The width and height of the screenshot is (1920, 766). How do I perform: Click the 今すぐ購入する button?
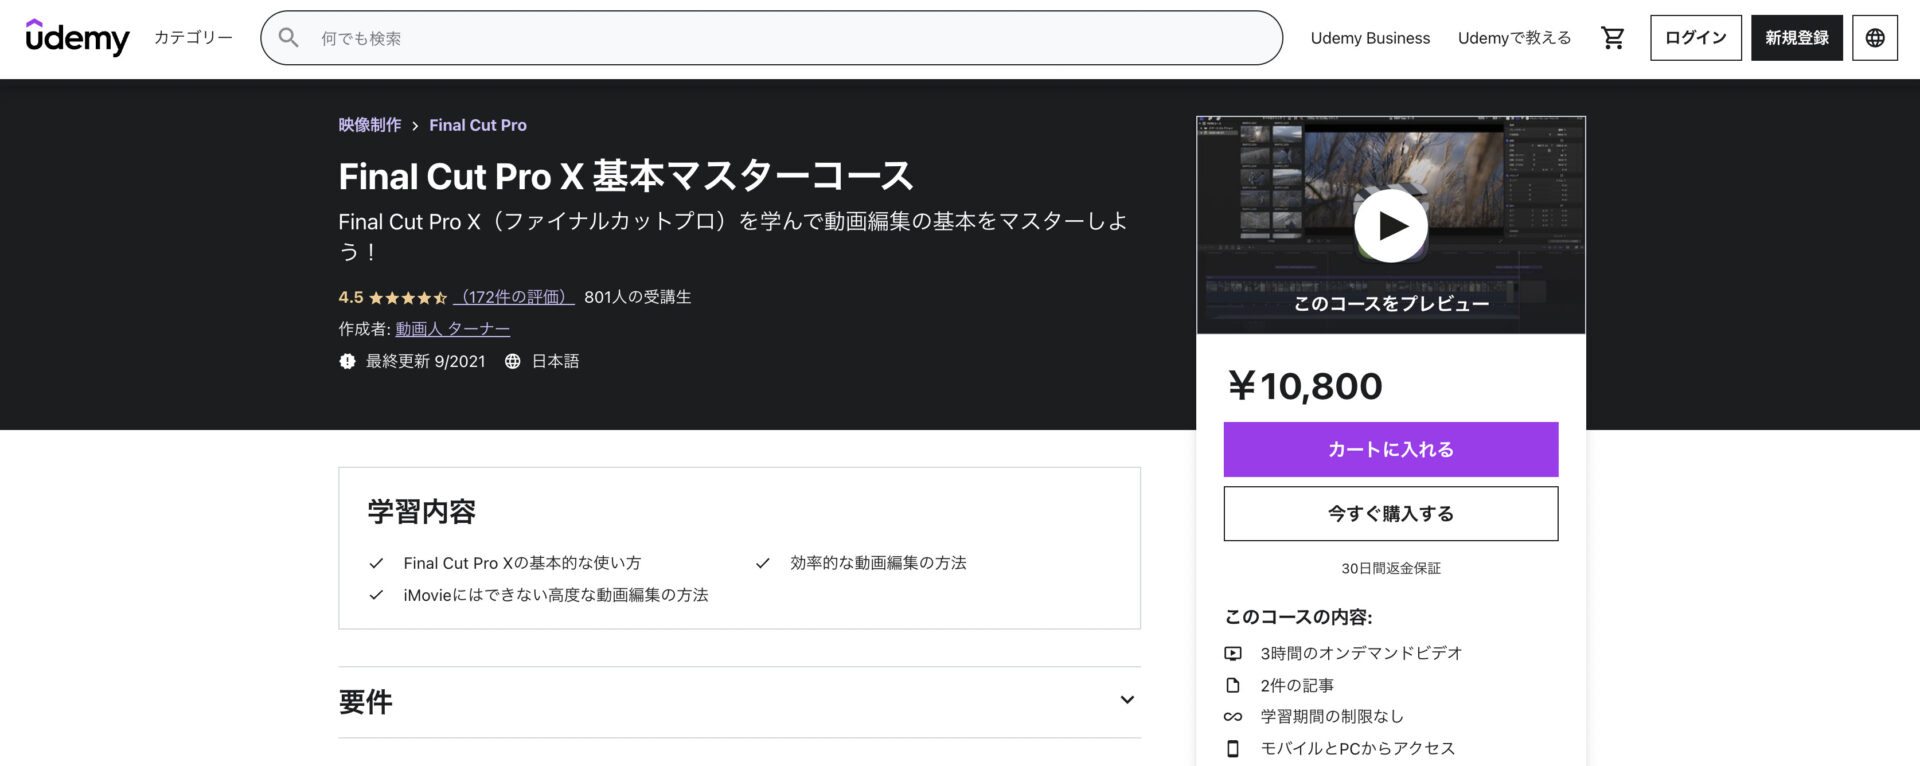click(1390, 514)
